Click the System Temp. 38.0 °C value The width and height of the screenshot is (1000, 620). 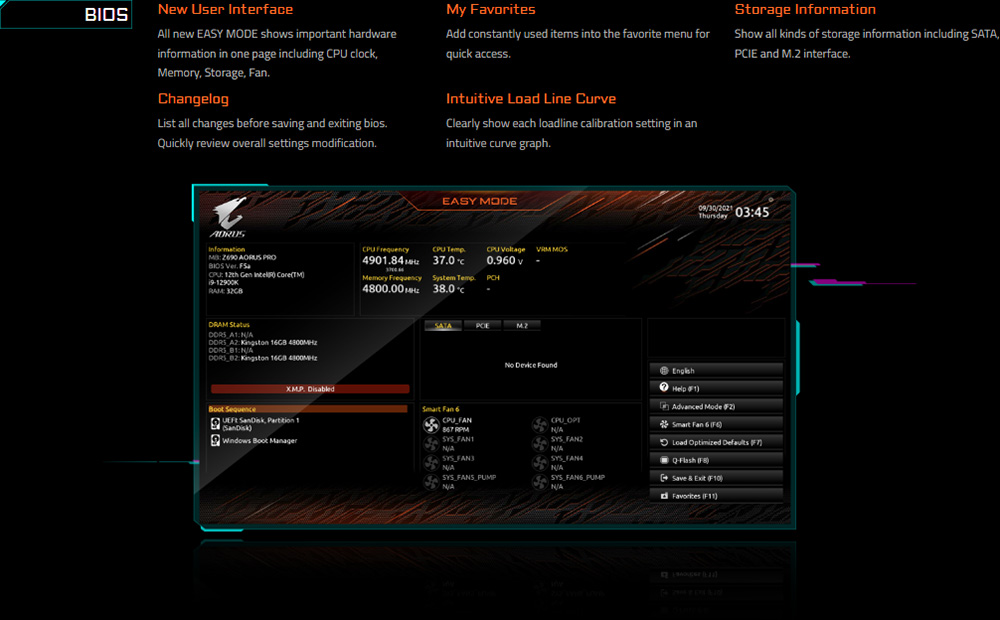click(448, 289)
